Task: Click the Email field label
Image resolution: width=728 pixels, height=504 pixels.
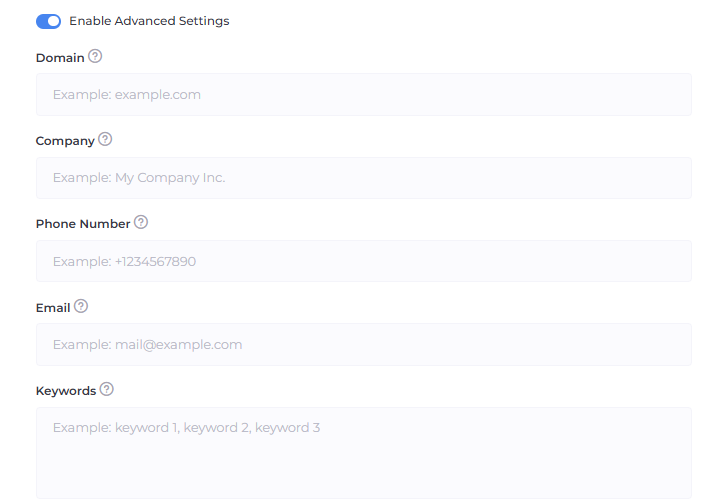Action: pyautogui.click(x=53, y=307)
